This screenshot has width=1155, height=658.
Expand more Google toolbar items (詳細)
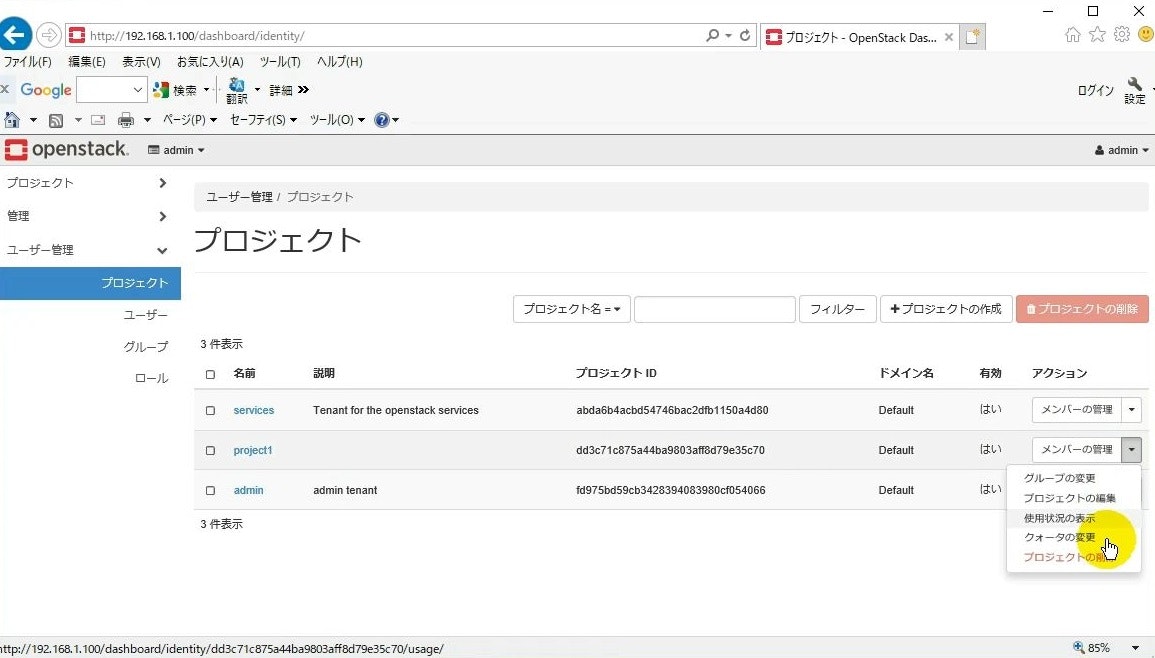pyautogui.click(x=289, y=90)
